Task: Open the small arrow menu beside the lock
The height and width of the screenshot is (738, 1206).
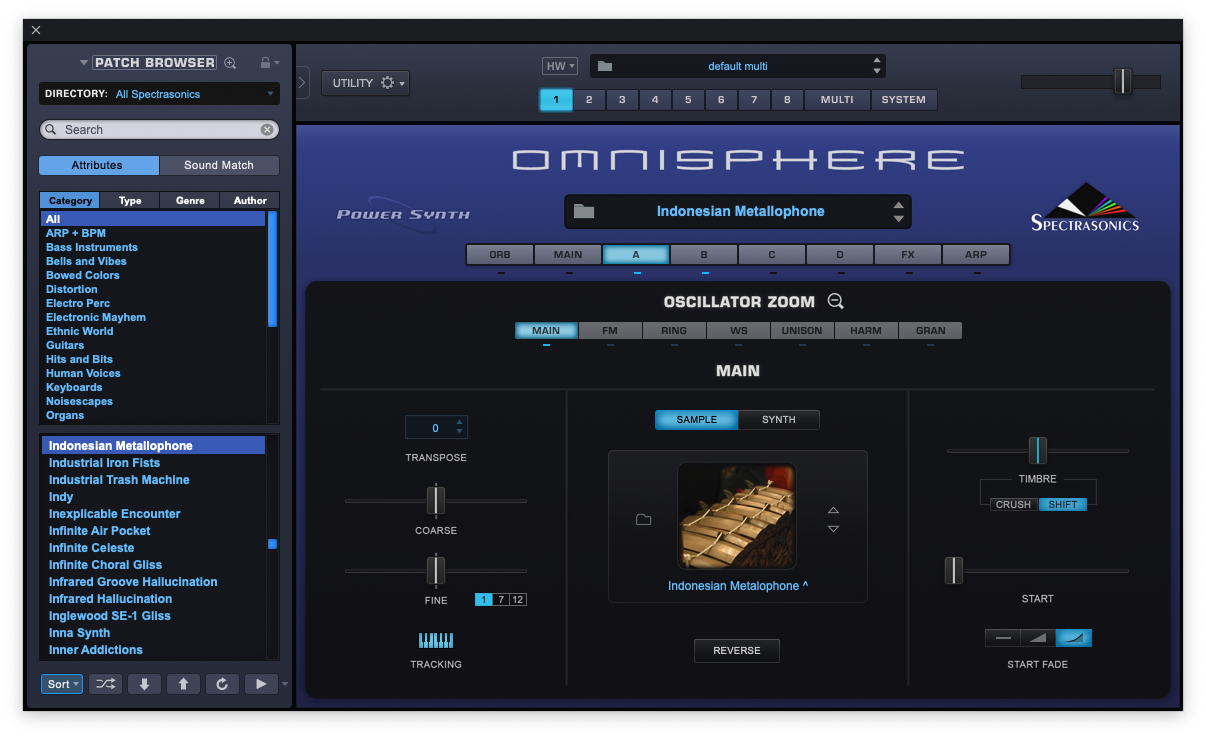Action: 277,63
